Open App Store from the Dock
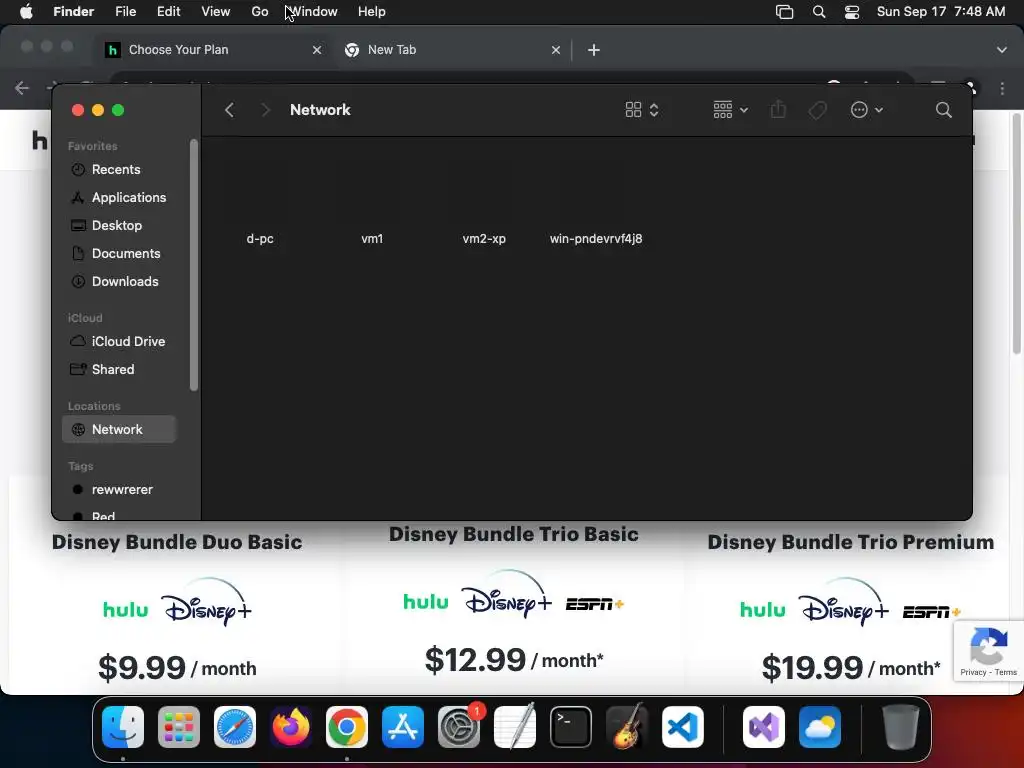 403,727
